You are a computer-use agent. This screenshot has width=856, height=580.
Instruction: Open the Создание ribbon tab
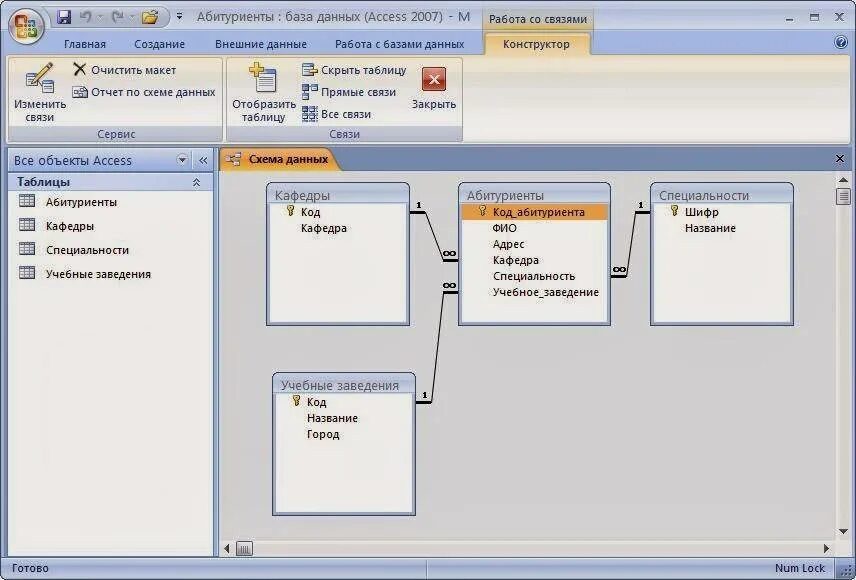pyautogui.click(x=159, y=44)
